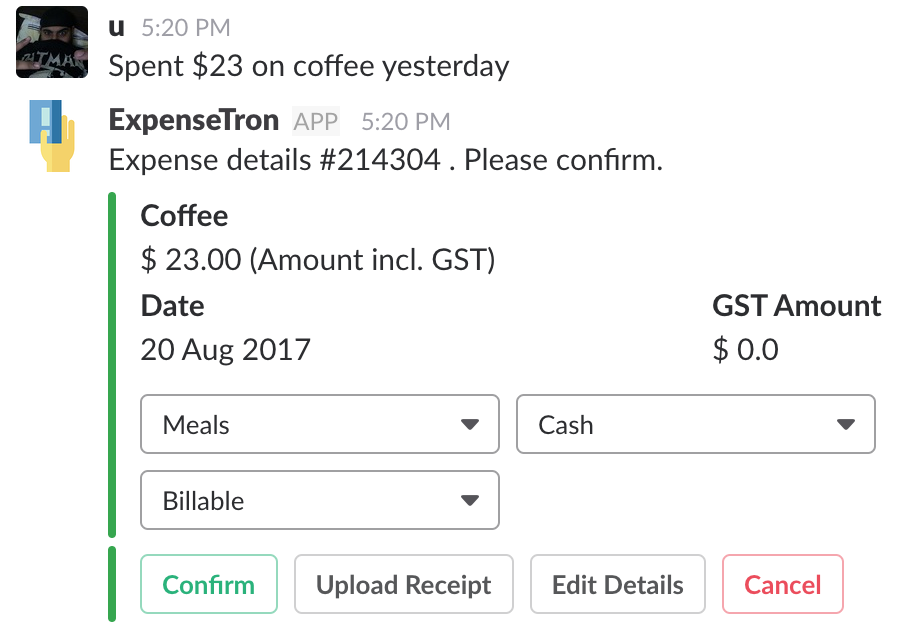Click the Coffee expense title
920x632 pixels.
(x=184, y=216)
